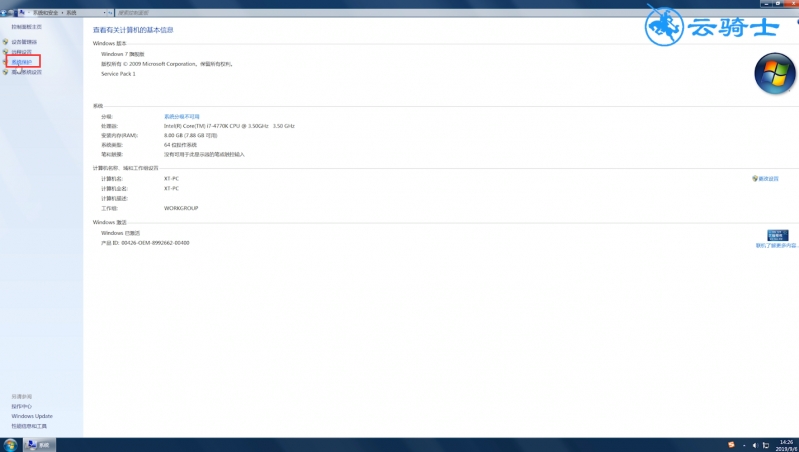Image resolution: width=799 pixels, height=452 pixels.
Task: Click the Sogou input method tray icon
Action: pos(731,445)
